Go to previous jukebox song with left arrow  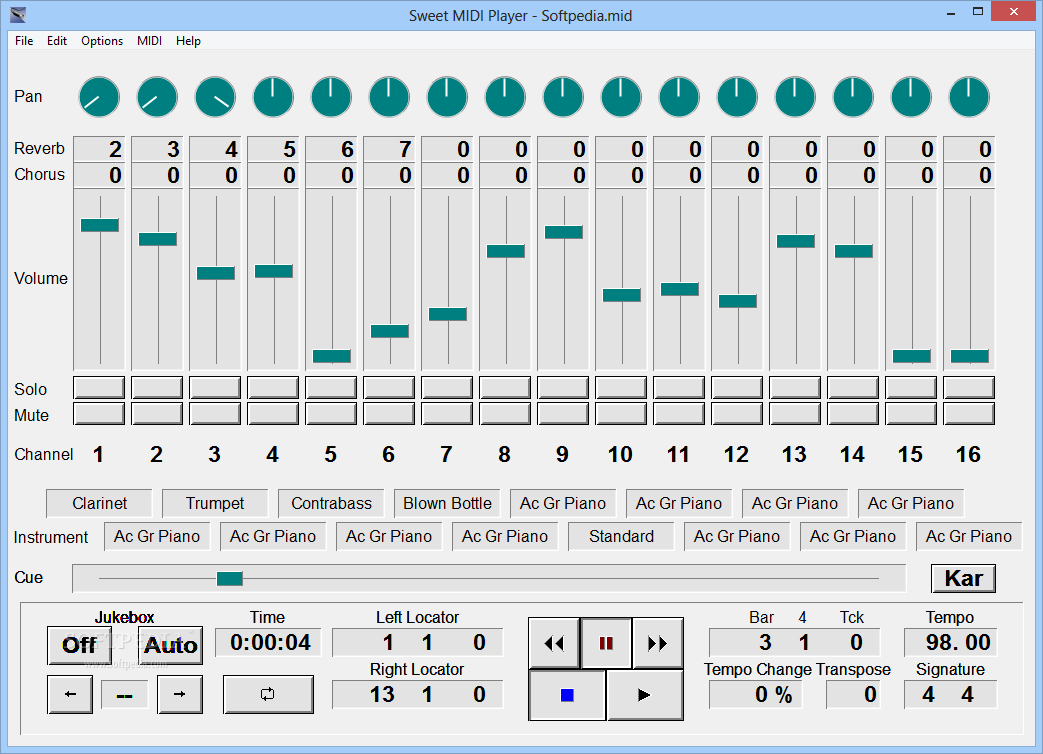(x=70, y=694)
